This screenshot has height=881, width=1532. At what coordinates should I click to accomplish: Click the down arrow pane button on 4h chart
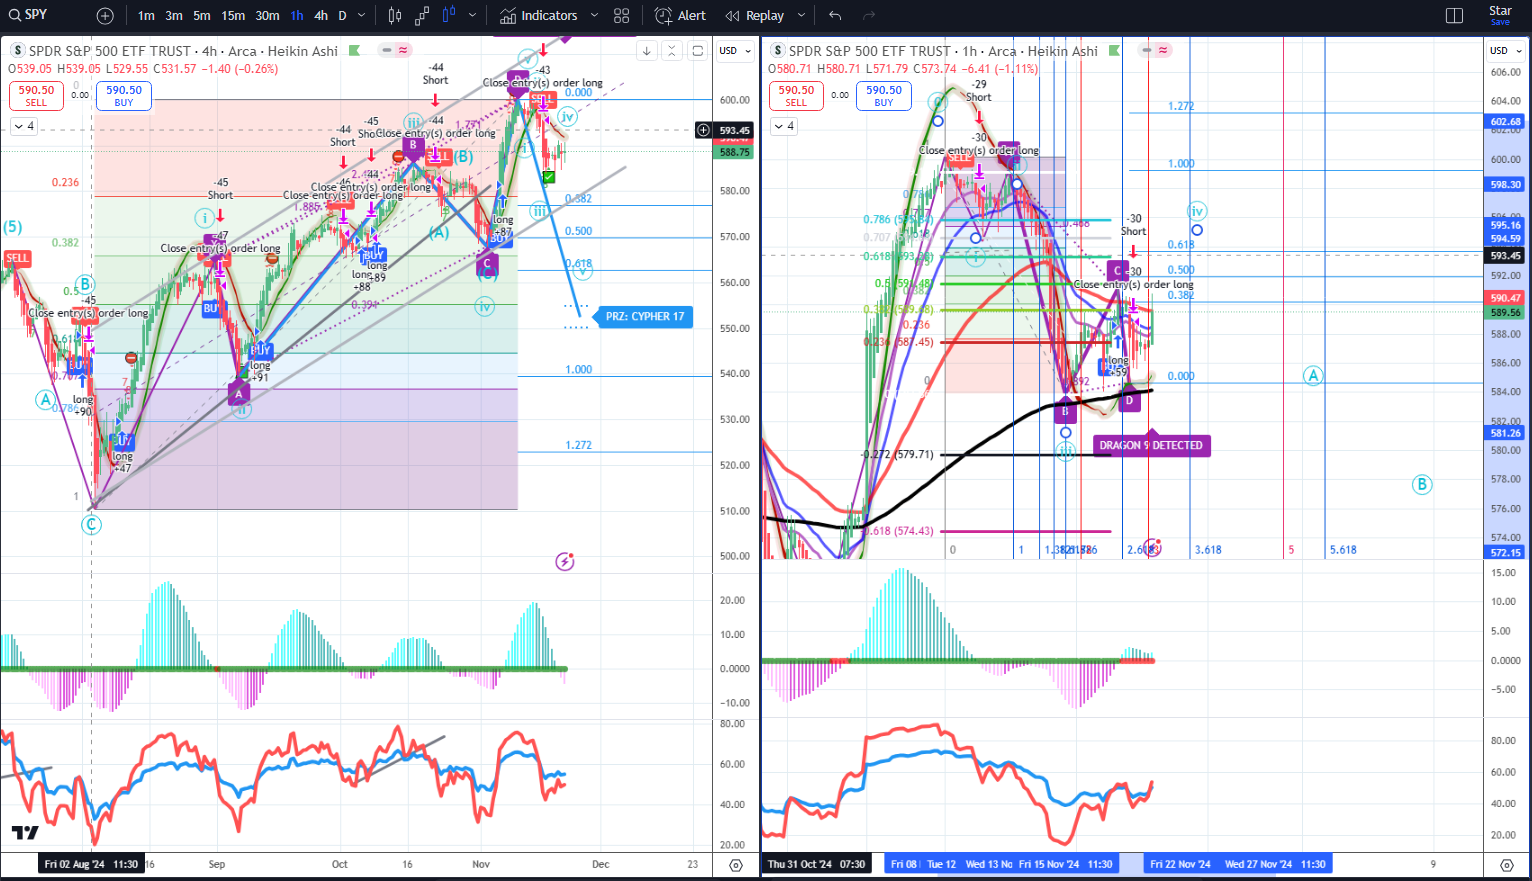[x=647, y=51]
